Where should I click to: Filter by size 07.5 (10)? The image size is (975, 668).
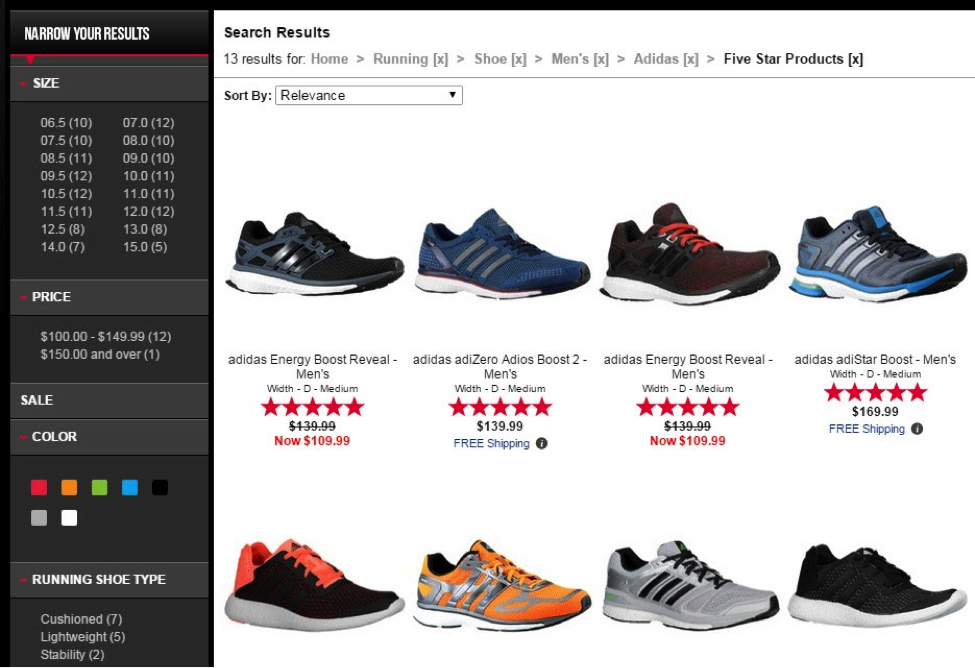[x=66, y=141]
